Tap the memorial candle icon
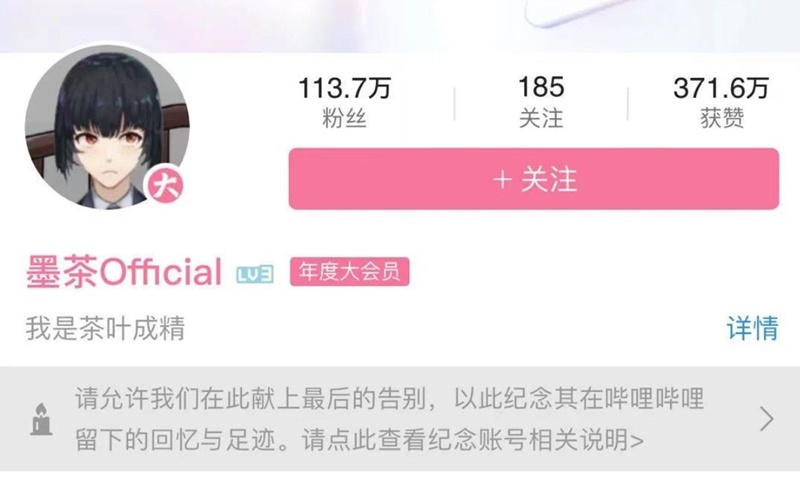This screenshot has height=480, width=800. point(41,419)
